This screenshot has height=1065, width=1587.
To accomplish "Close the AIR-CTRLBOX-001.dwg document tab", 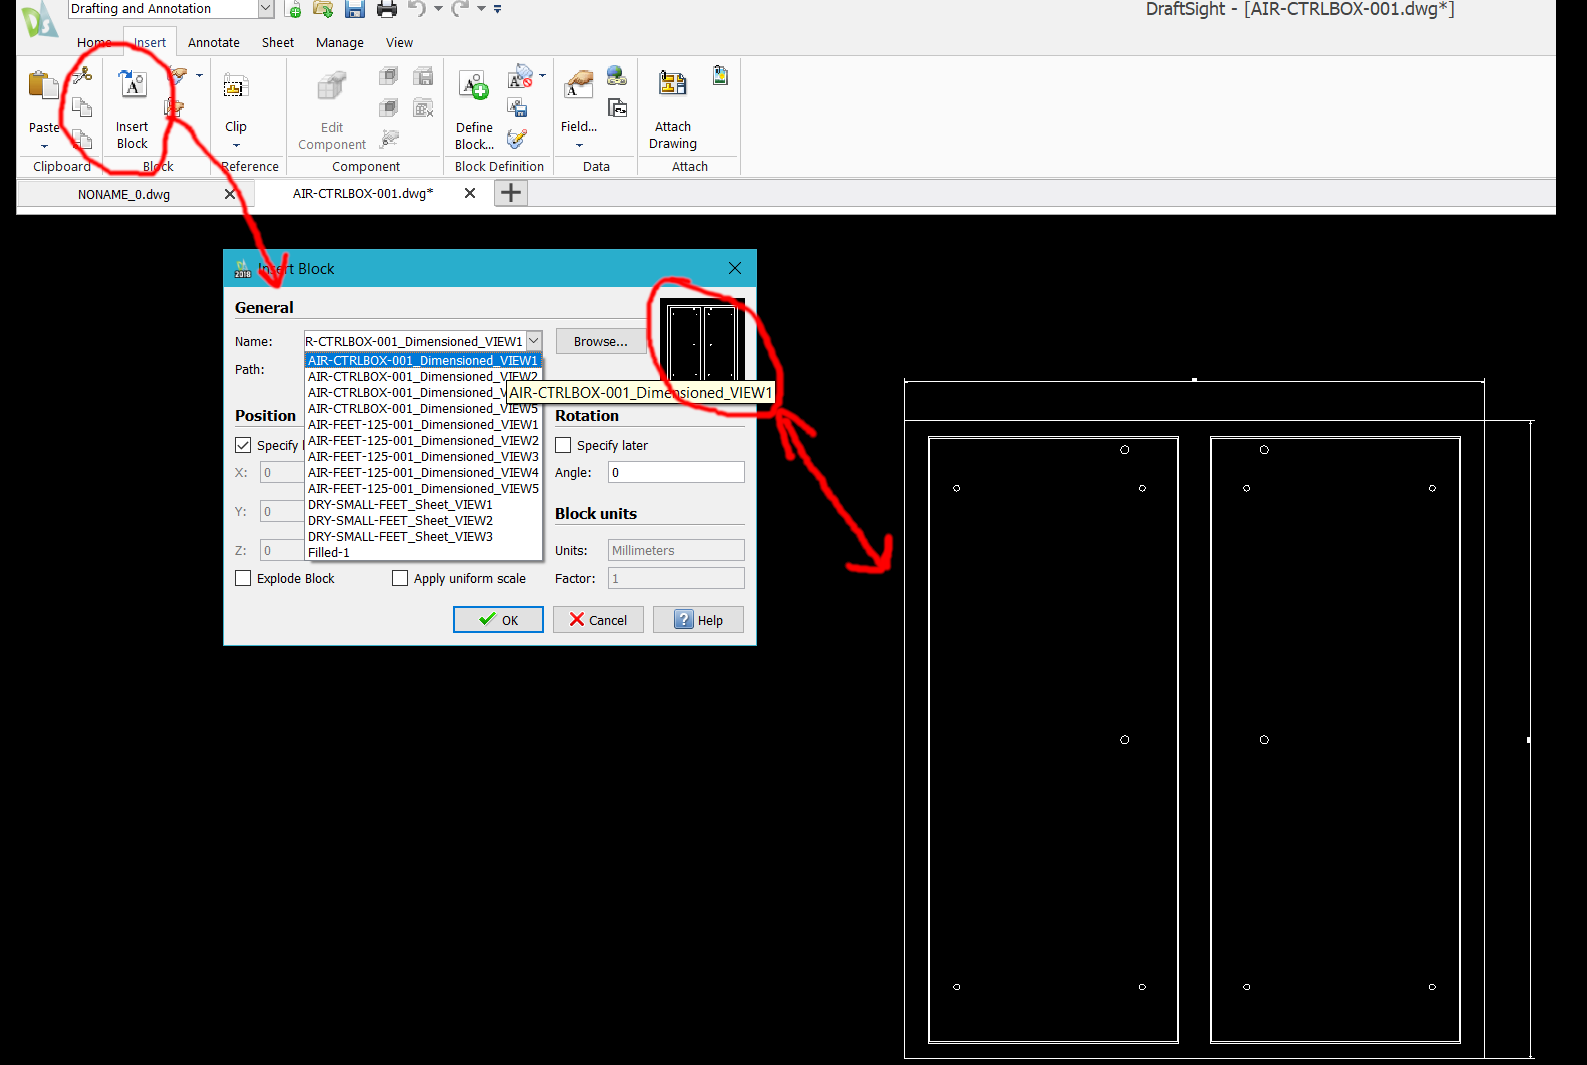I will [470, 193].
